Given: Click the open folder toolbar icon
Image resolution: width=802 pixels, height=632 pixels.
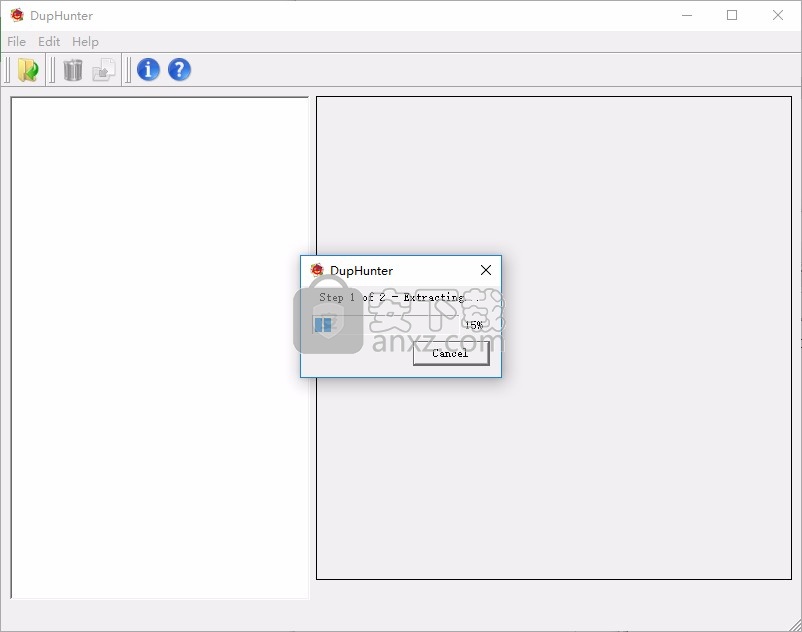Looking at the screenshot, I should (x=28, y=70).
